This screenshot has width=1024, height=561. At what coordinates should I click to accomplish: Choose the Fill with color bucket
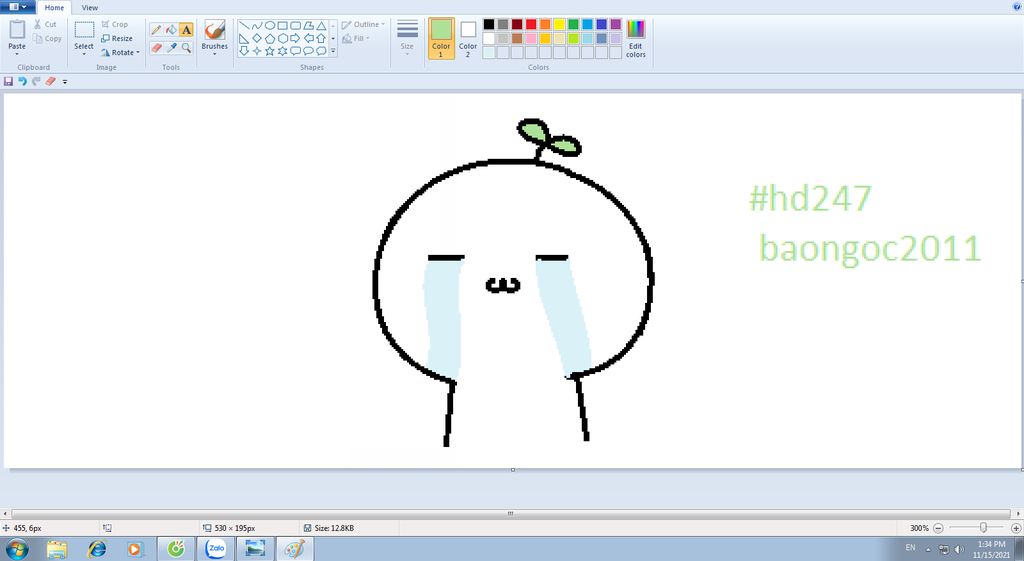pos(171,30)
